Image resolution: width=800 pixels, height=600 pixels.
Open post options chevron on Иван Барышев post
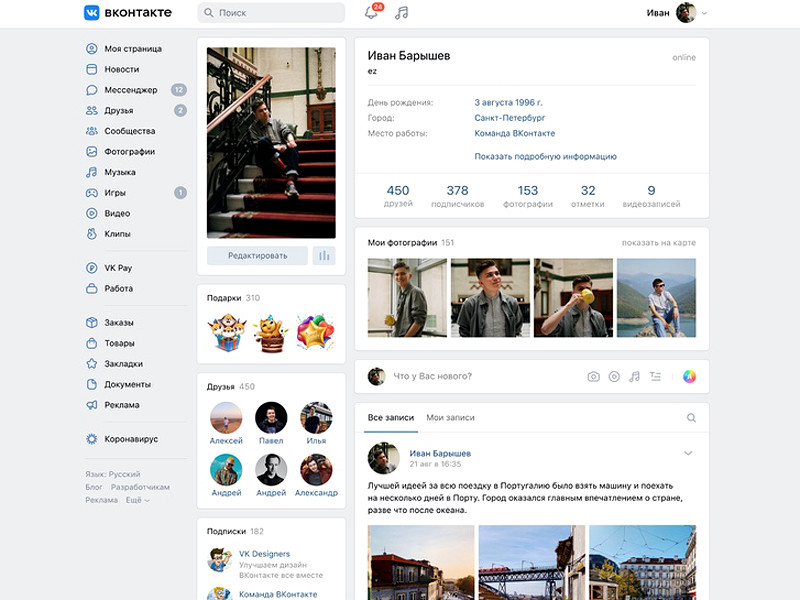coord(688,454)
